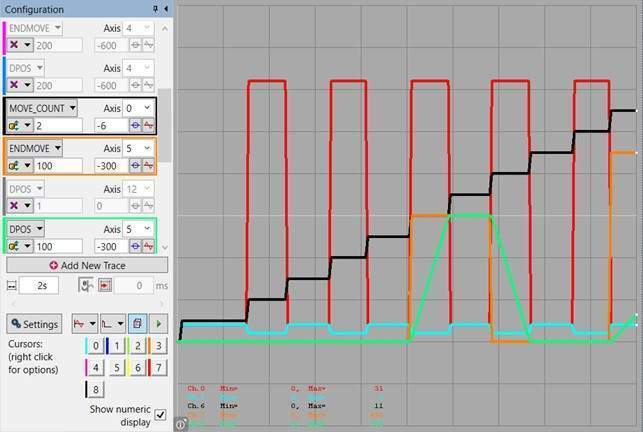
Task: Center the DPOS Axis 12 trace offset
Action: [x=135, y=206]
